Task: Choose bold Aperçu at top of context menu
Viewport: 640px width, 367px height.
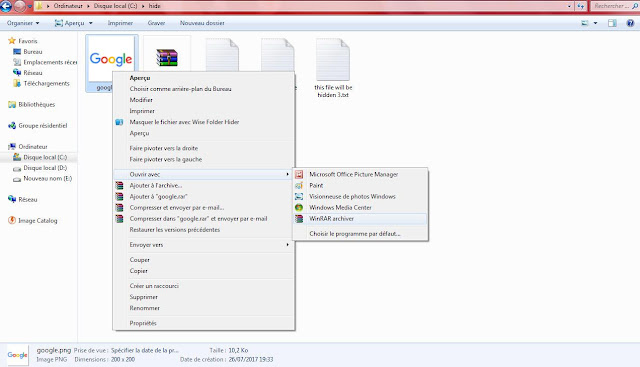Action: (140, 78)
